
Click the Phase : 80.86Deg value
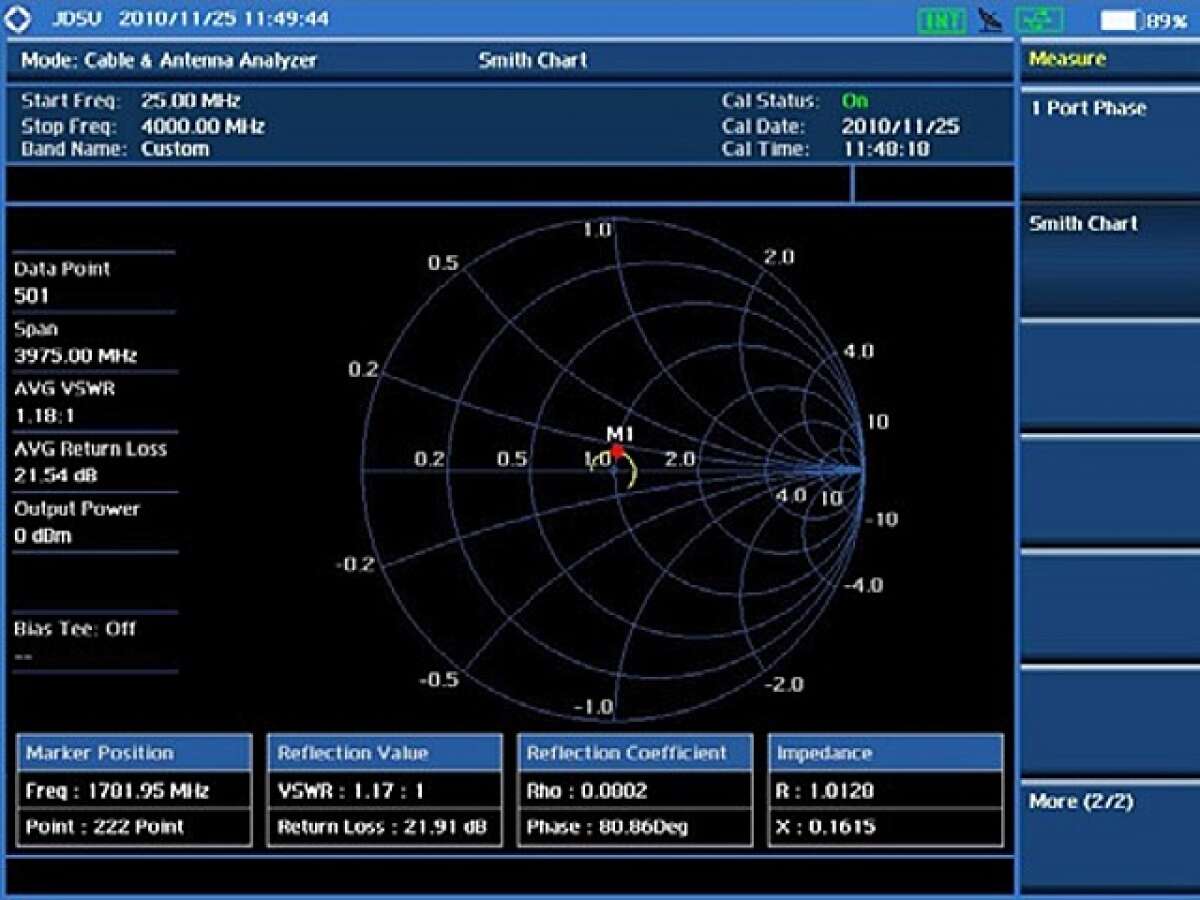click(x=634, y=827)
